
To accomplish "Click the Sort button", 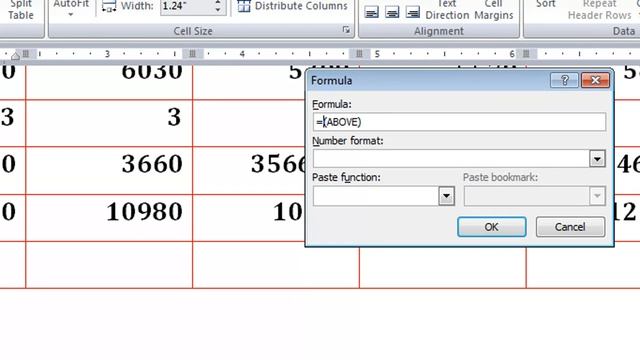I will [545, 5].
